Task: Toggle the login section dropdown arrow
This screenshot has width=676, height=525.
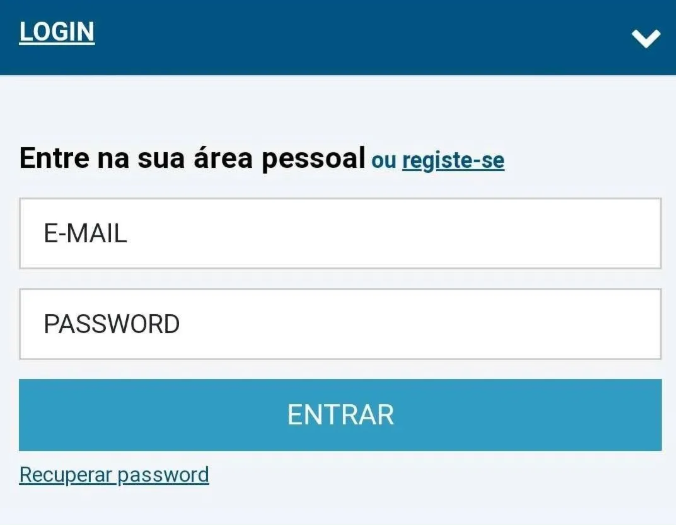Action: tap(646, 38)
